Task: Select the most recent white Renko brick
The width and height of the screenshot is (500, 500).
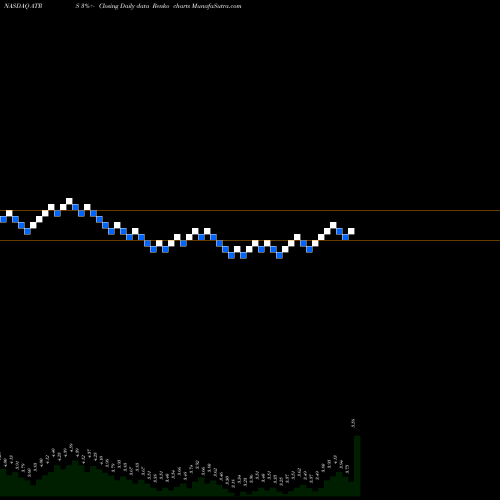Action: 351,231
